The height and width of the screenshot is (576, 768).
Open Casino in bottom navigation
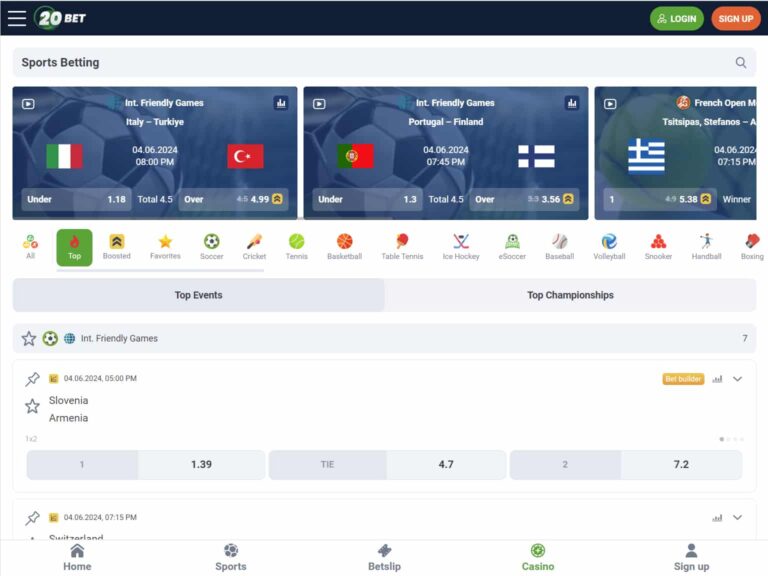[538, 558]
